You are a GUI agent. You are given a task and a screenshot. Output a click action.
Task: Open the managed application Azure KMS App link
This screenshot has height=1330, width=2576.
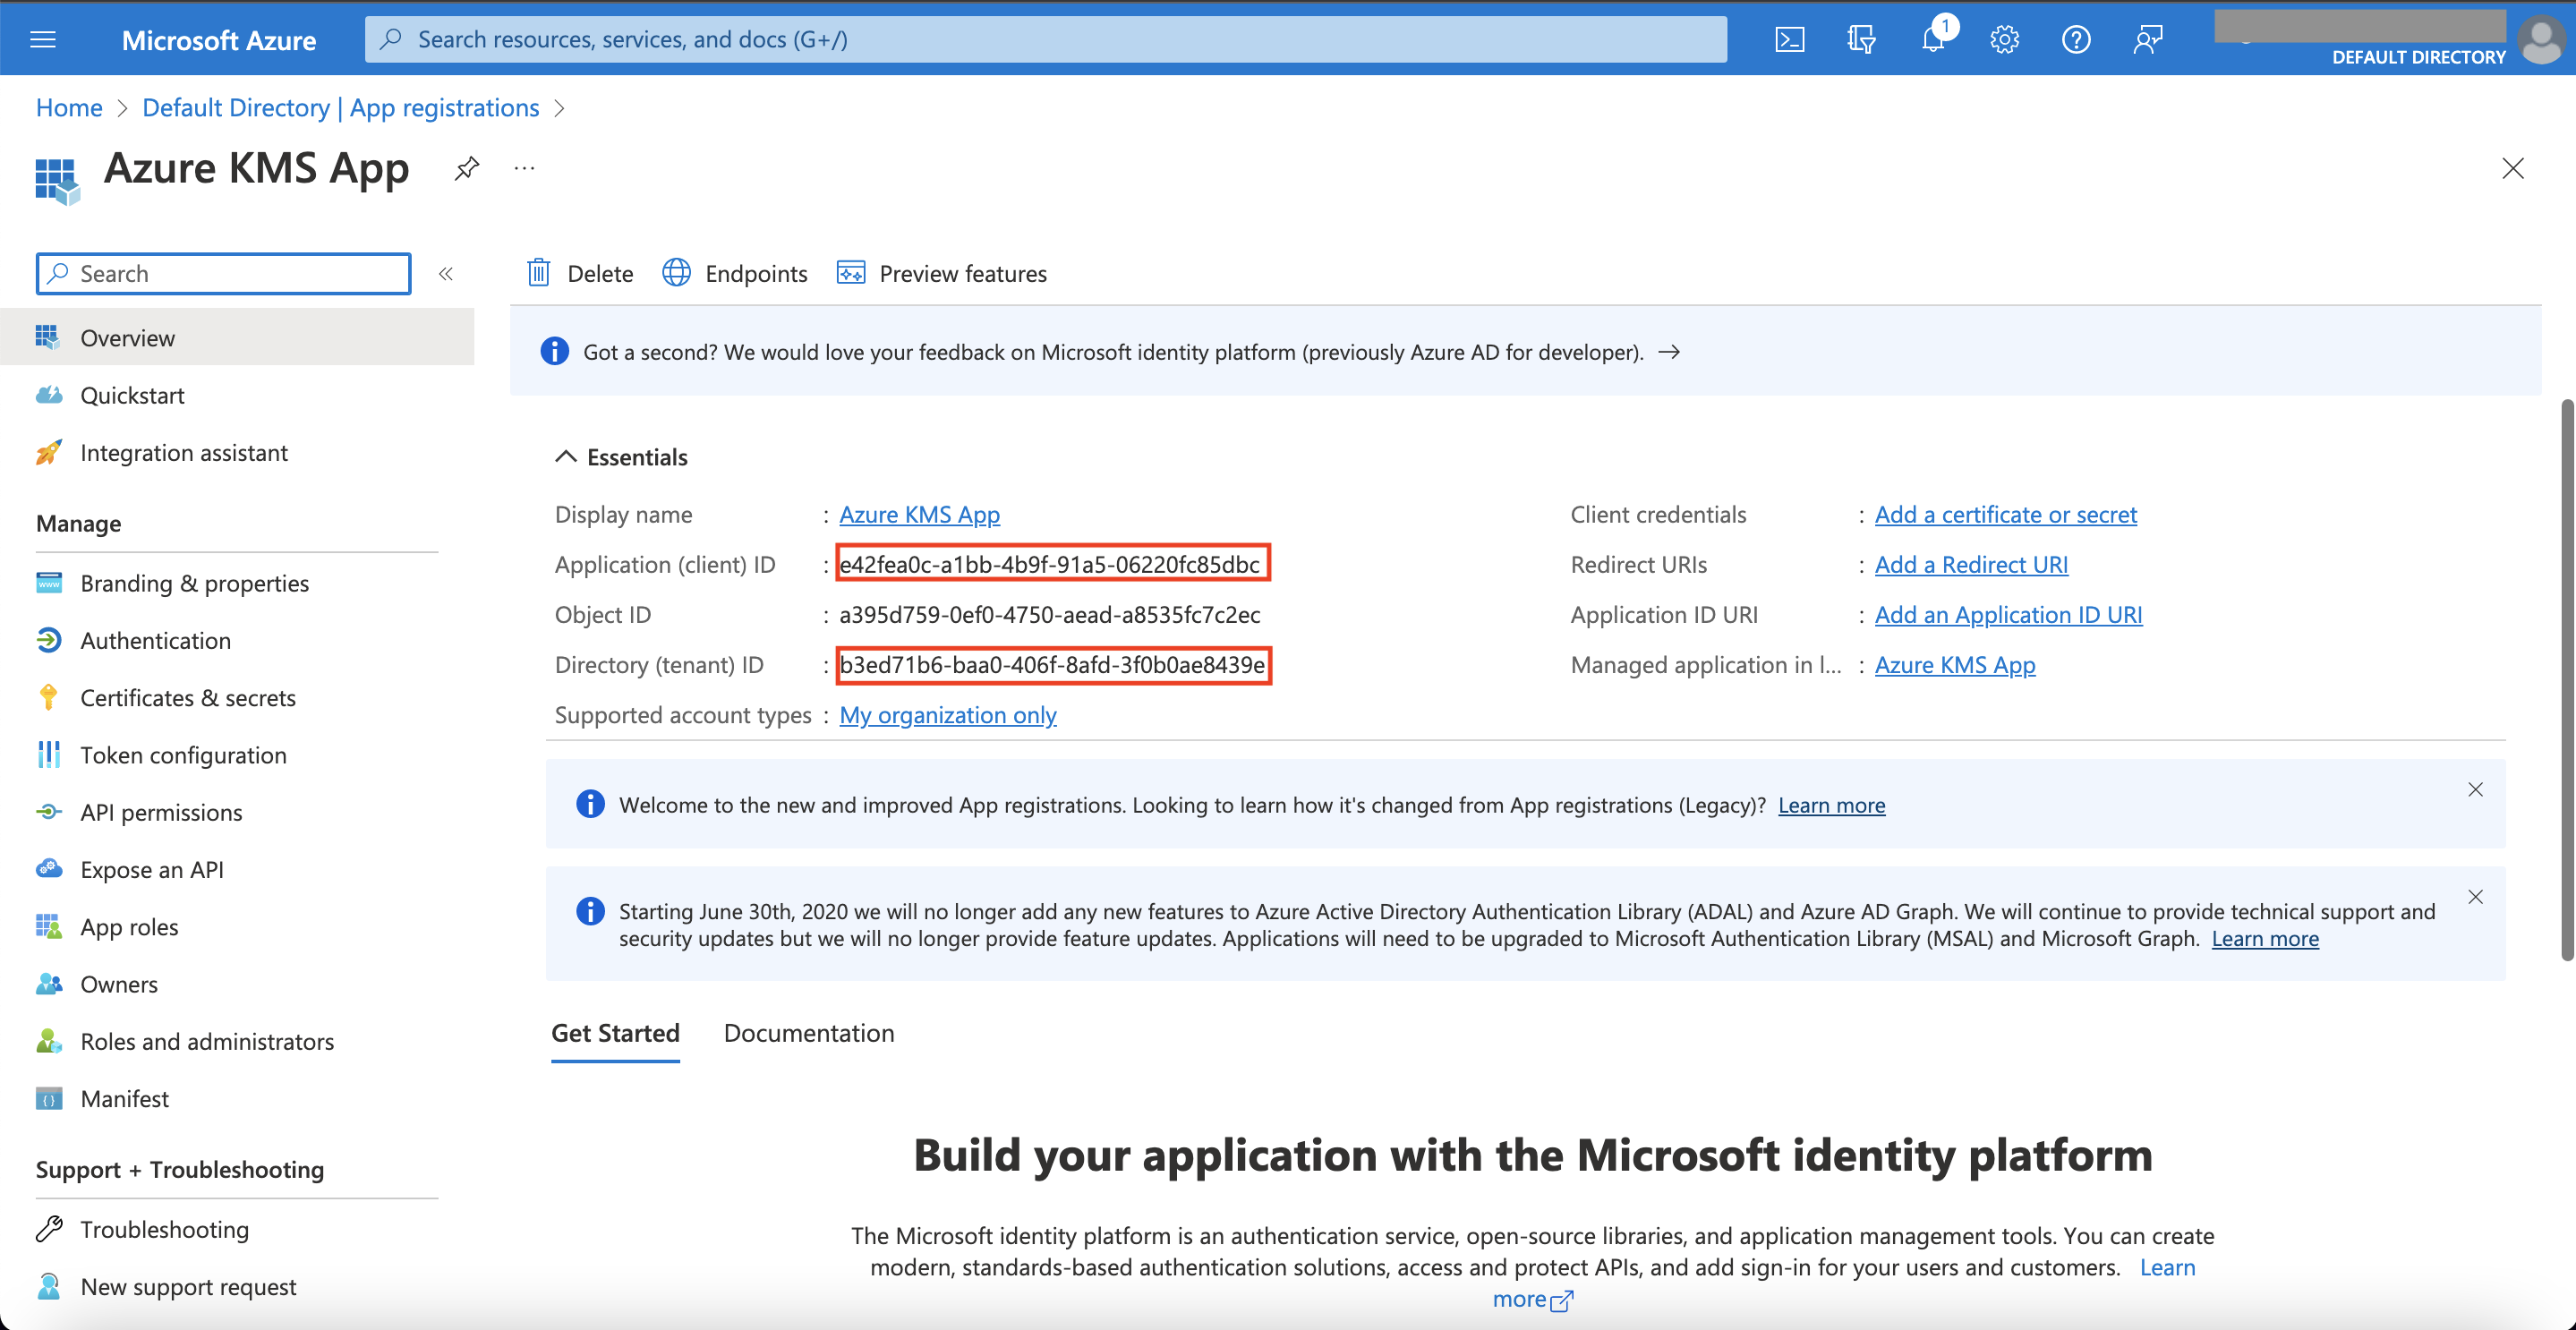(x=1954, y=664)
